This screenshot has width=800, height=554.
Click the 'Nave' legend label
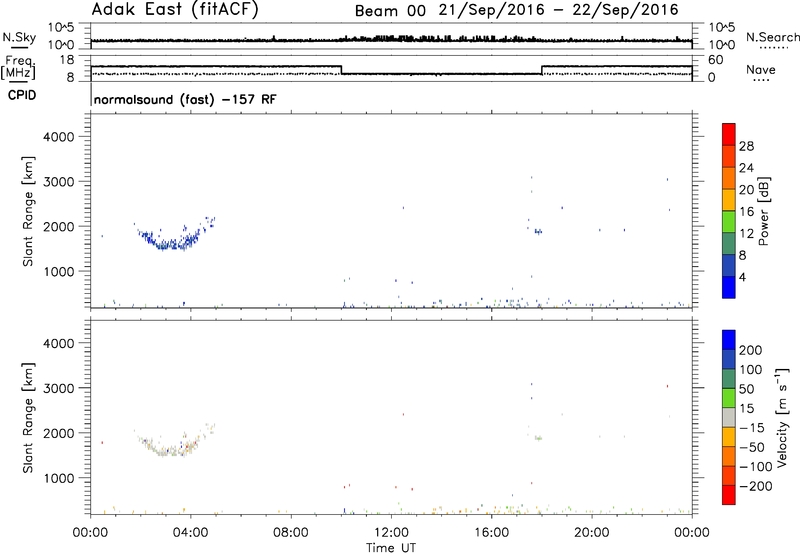[761, 69]
